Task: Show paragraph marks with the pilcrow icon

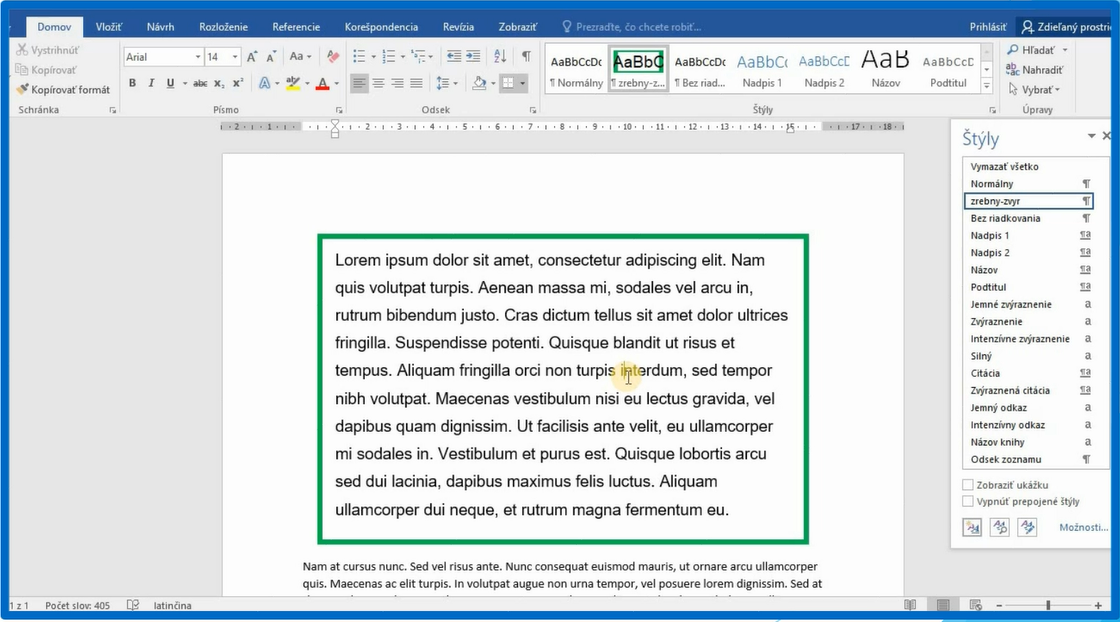Action: click(526, 57)
